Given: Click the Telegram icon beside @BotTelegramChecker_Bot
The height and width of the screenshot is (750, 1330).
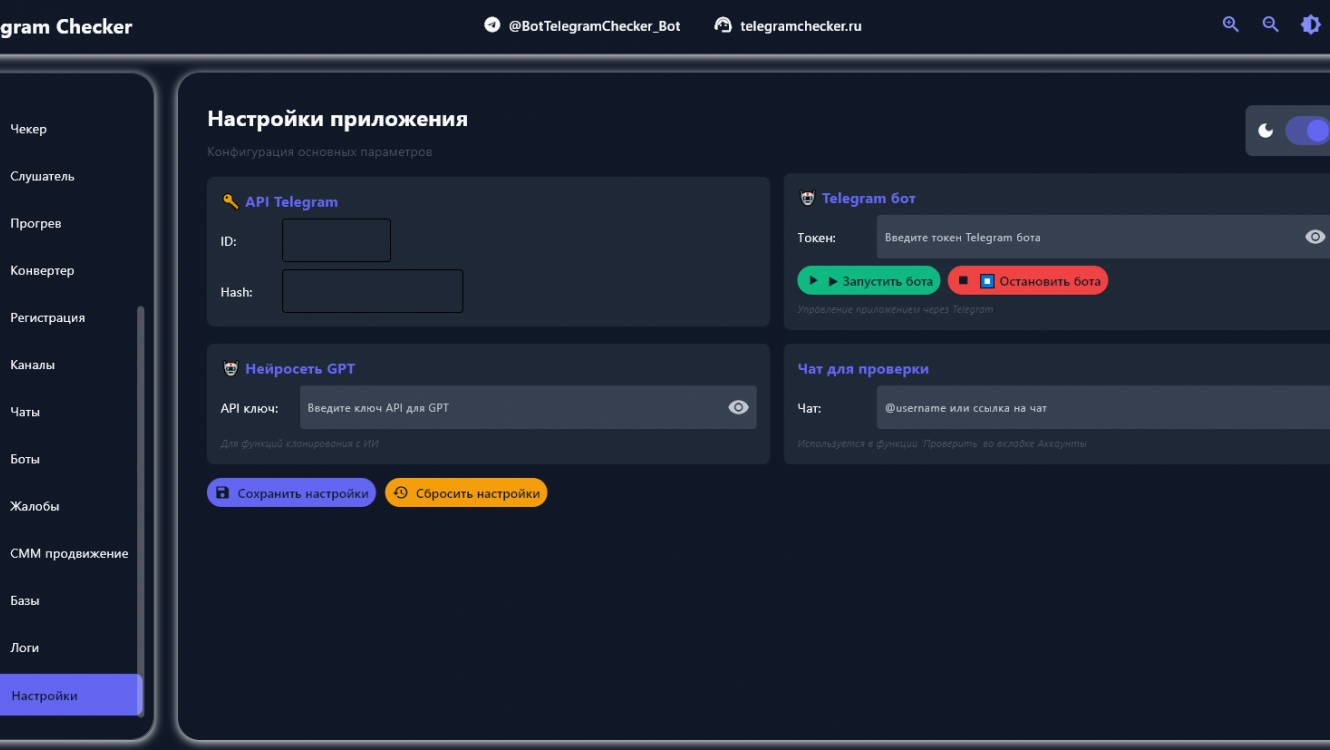Looking at the screenshot, I should [x=492, y=25].
